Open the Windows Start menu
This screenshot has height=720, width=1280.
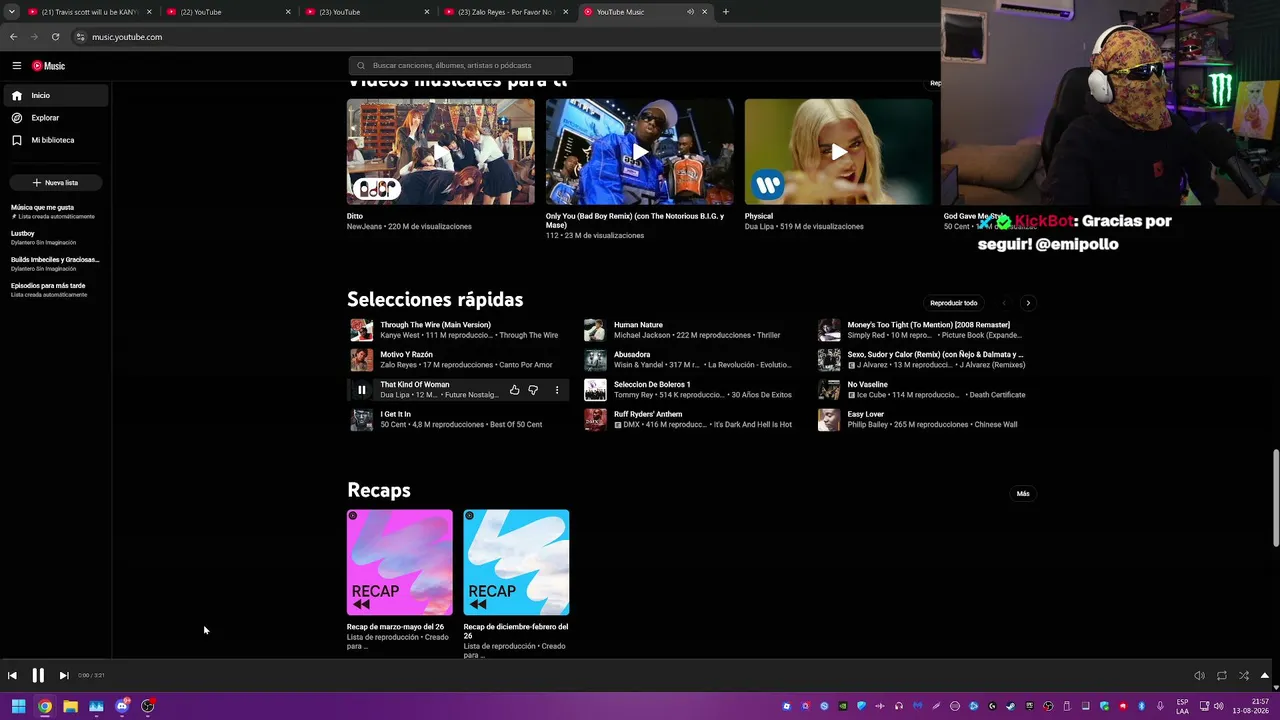tap(18, 706)
